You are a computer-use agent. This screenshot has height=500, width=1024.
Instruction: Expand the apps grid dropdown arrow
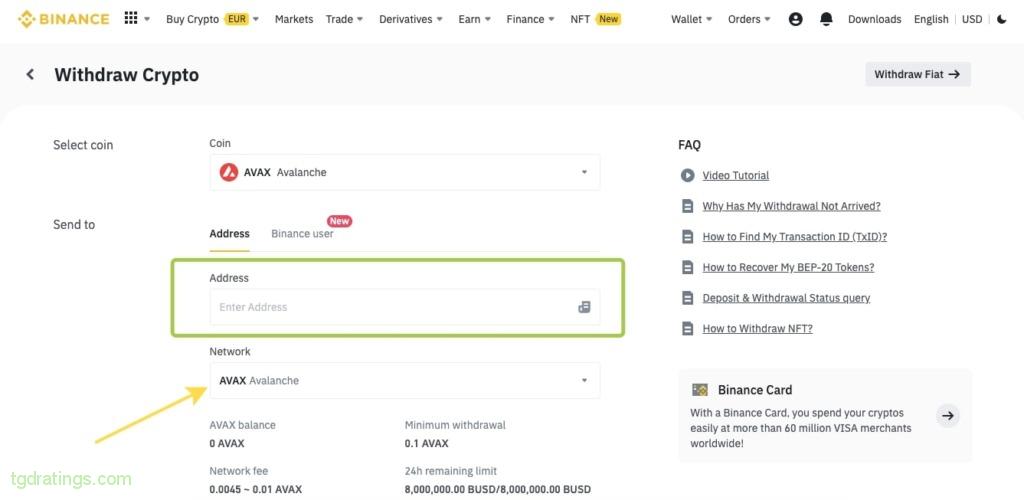pyautogui.click(x=147, y=20)
